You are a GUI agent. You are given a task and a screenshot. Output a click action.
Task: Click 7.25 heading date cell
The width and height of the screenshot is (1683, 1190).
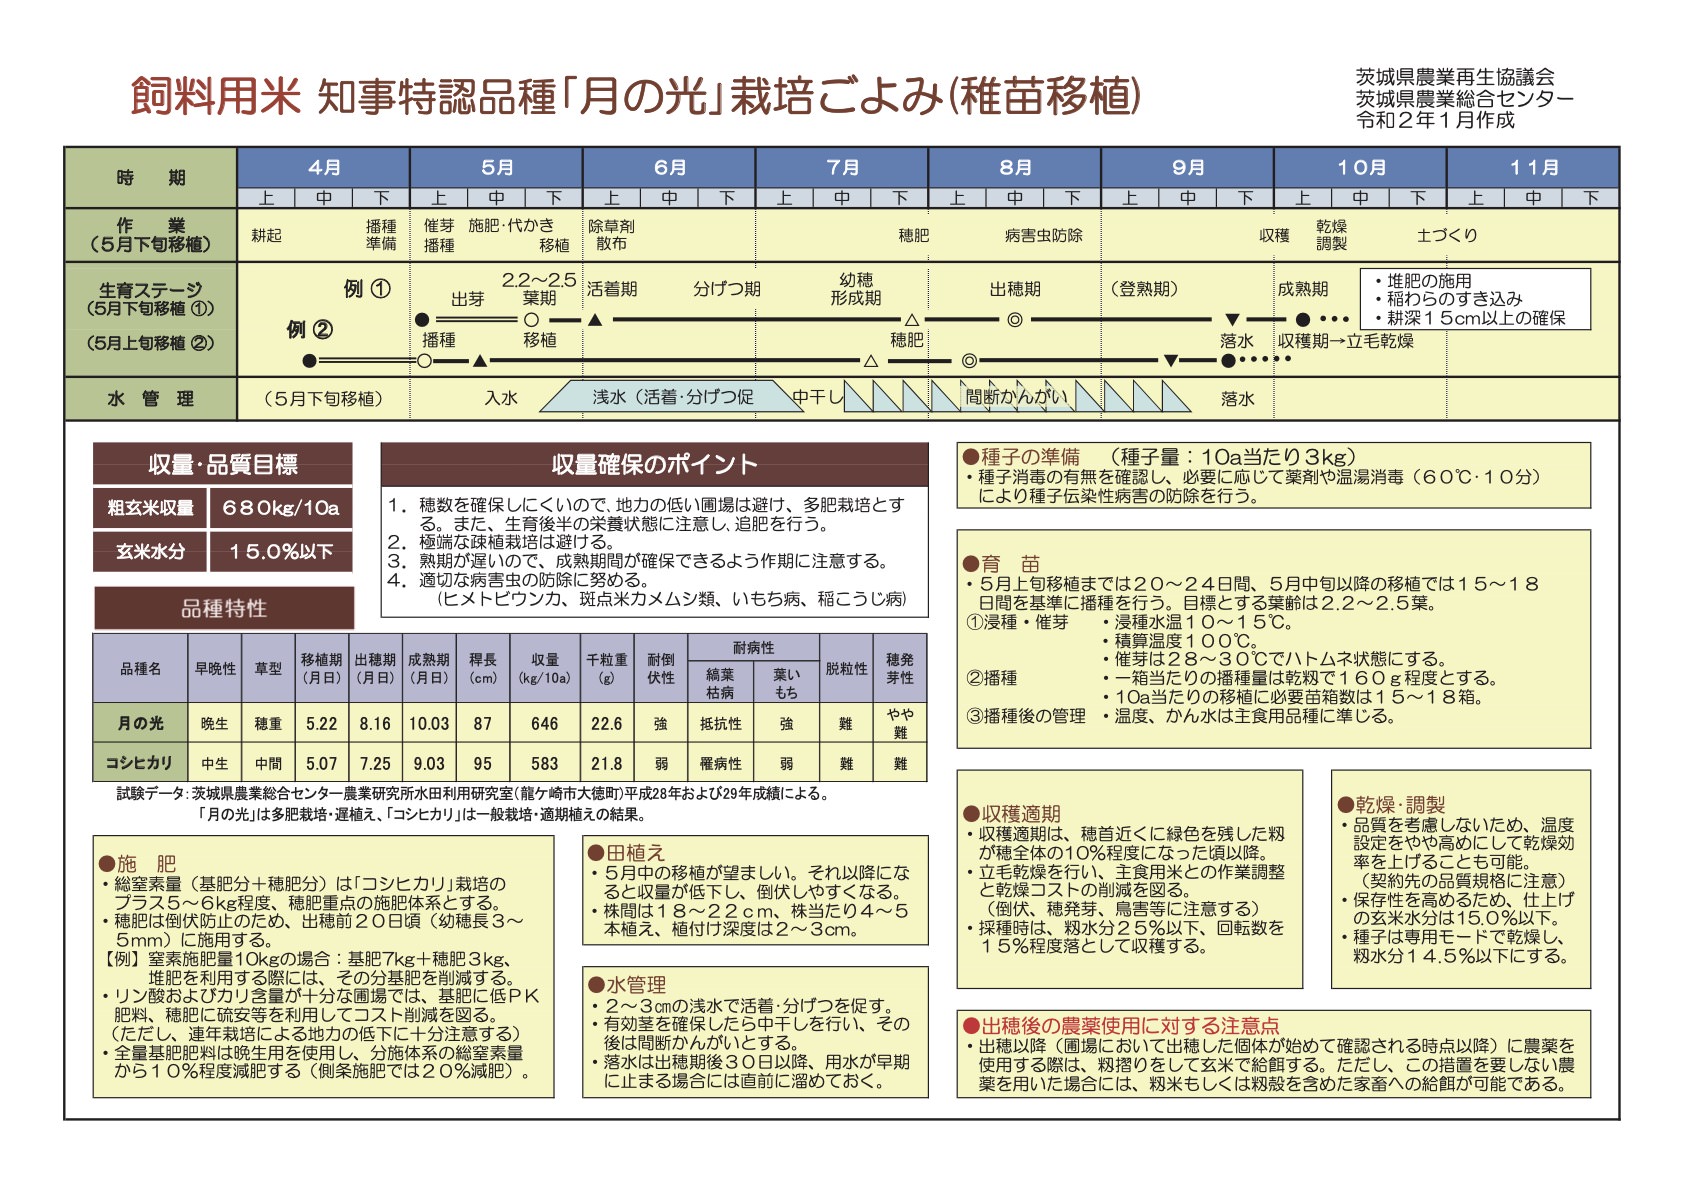coord(375,763)
